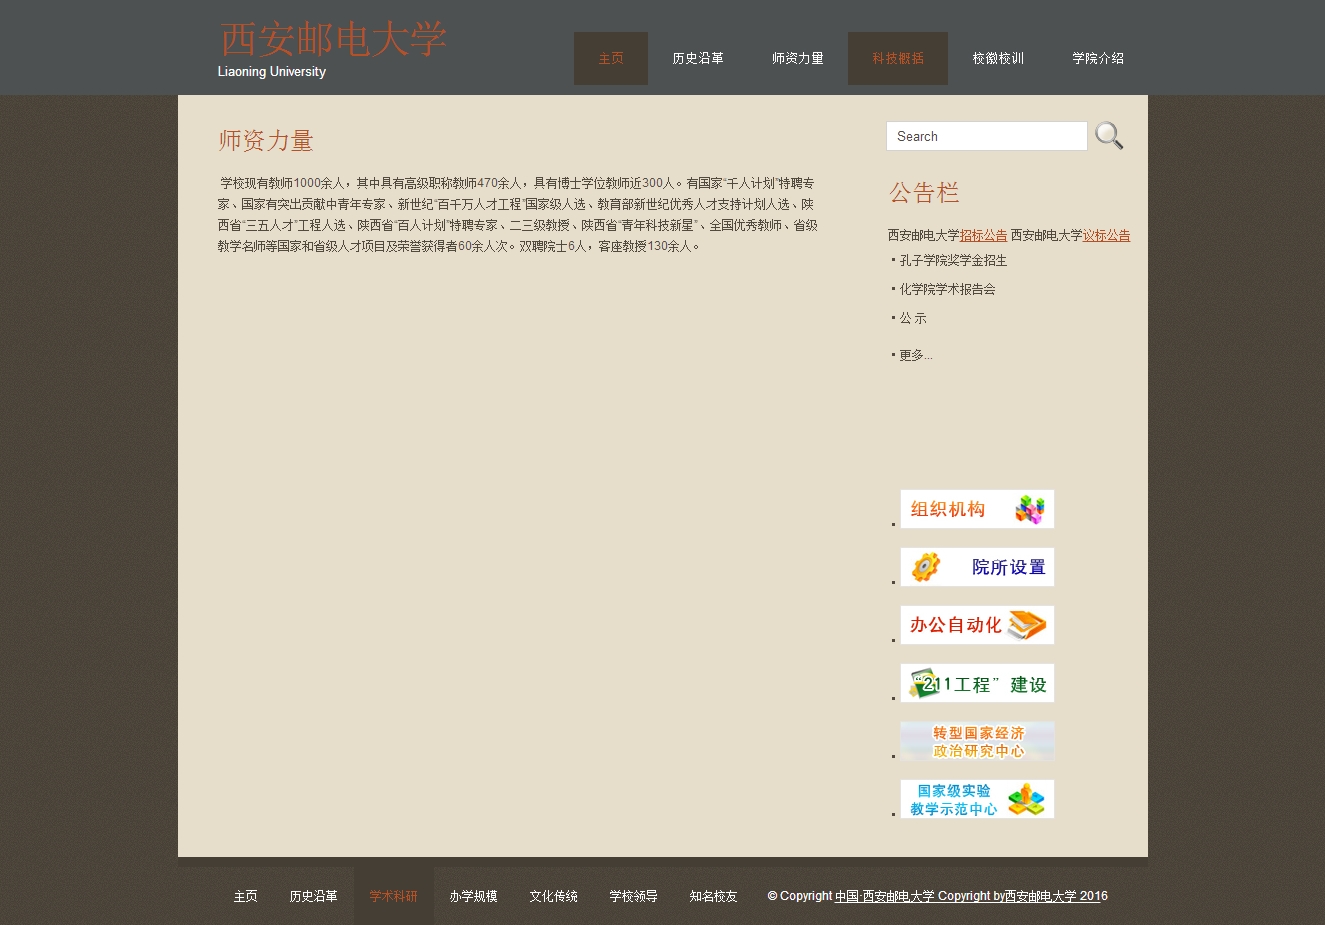The width and height of the screenshot is (1325, 925).
Task: Click the 招标公告 link
Action: click(984, 235)
